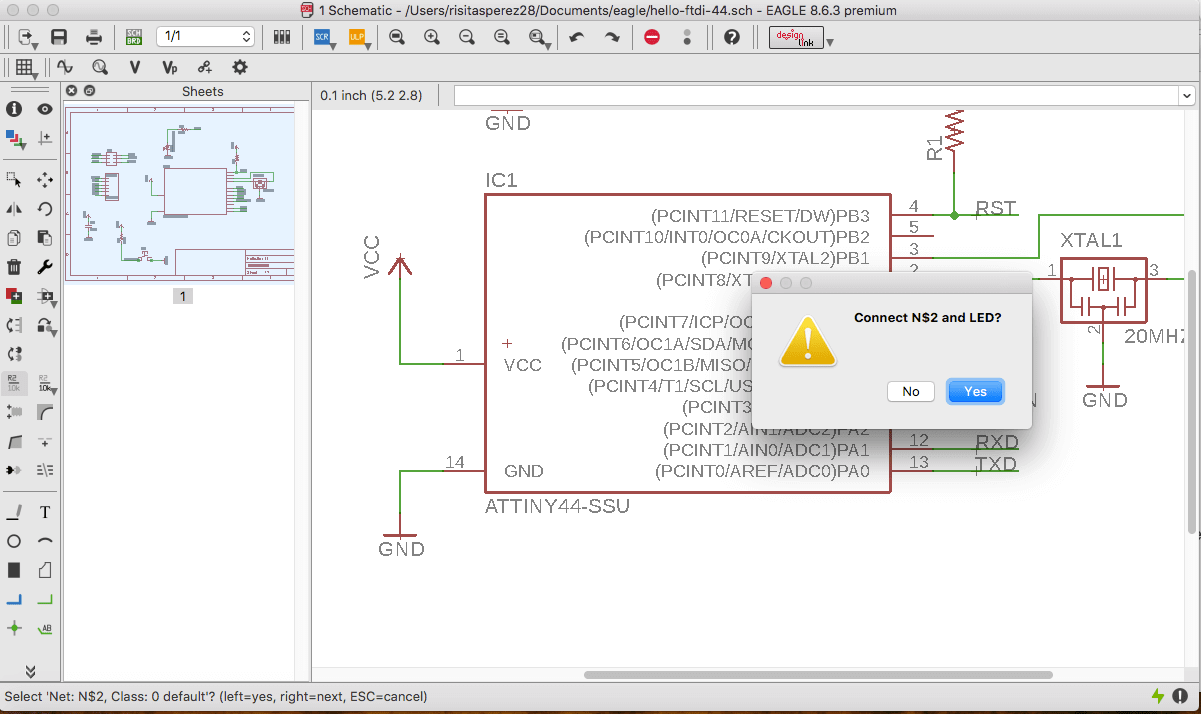Close the Sheets panel
Screen dimensions: 1201x714
pos(72,91)
